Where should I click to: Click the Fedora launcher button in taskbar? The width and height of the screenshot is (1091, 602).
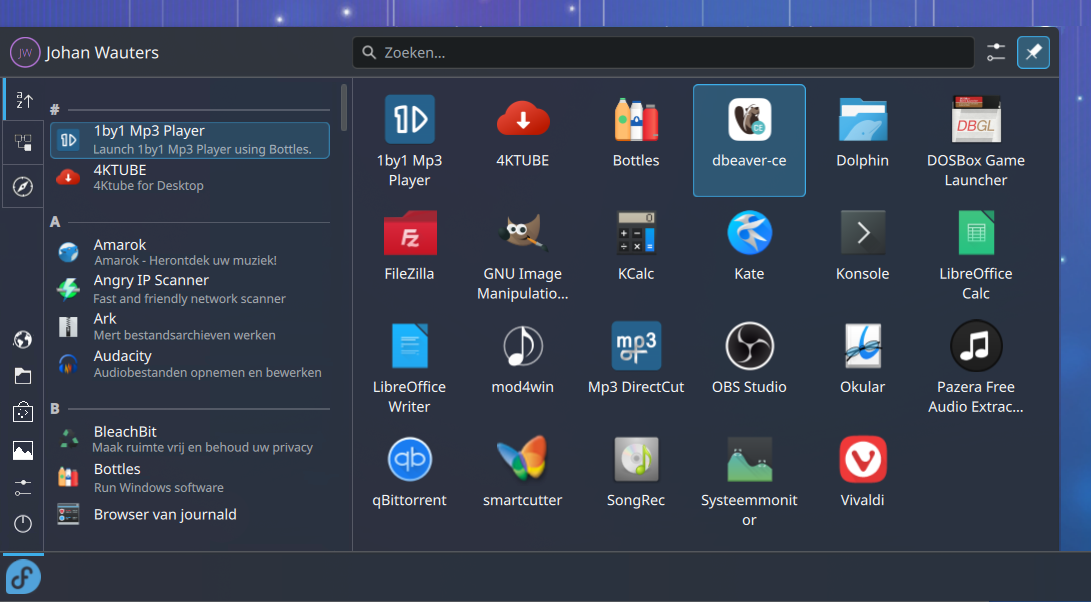23,577
